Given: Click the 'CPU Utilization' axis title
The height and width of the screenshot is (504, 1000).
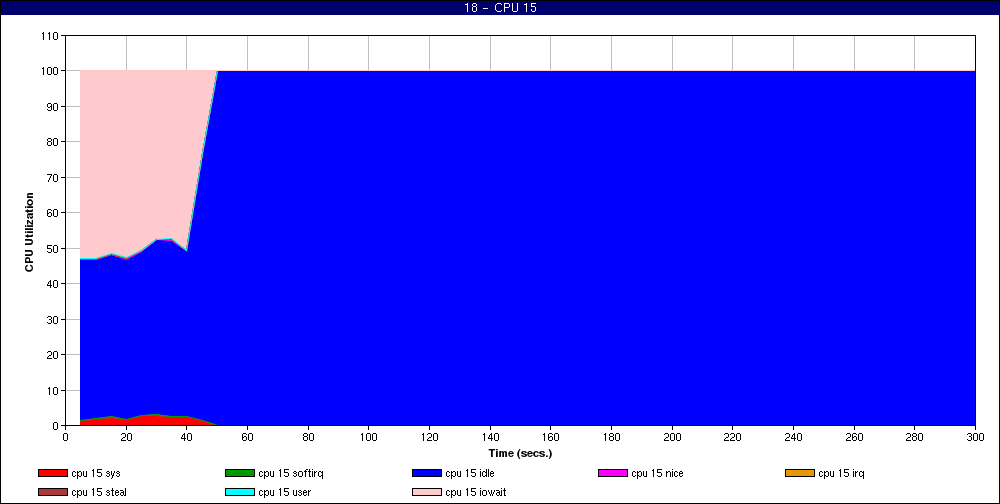Looking at the screenshot, I should [x=29, y=232].
